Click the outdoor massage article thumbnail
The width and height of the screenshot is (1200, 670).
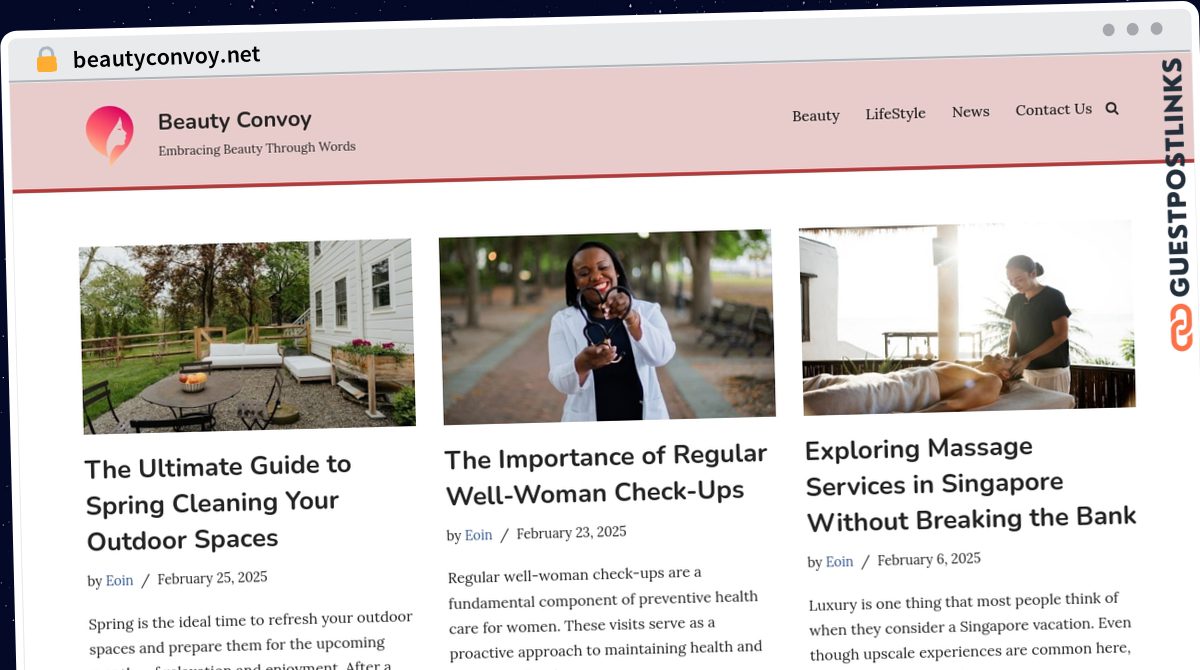967,317
